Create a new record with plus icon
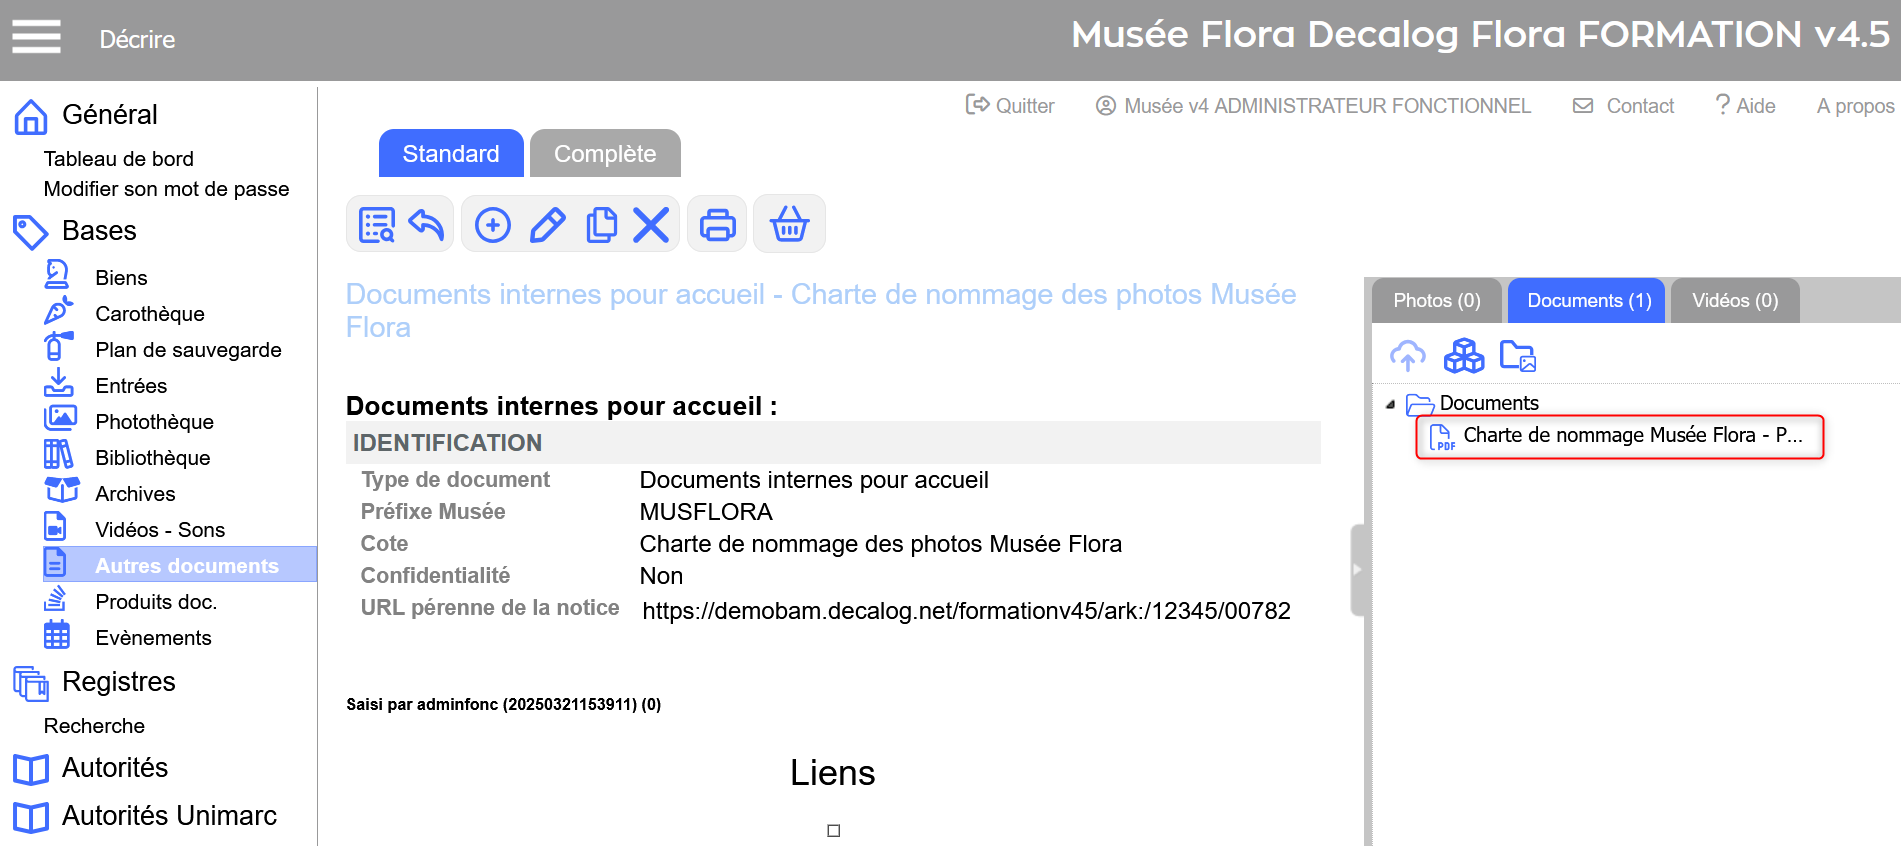 coord(492,225)
